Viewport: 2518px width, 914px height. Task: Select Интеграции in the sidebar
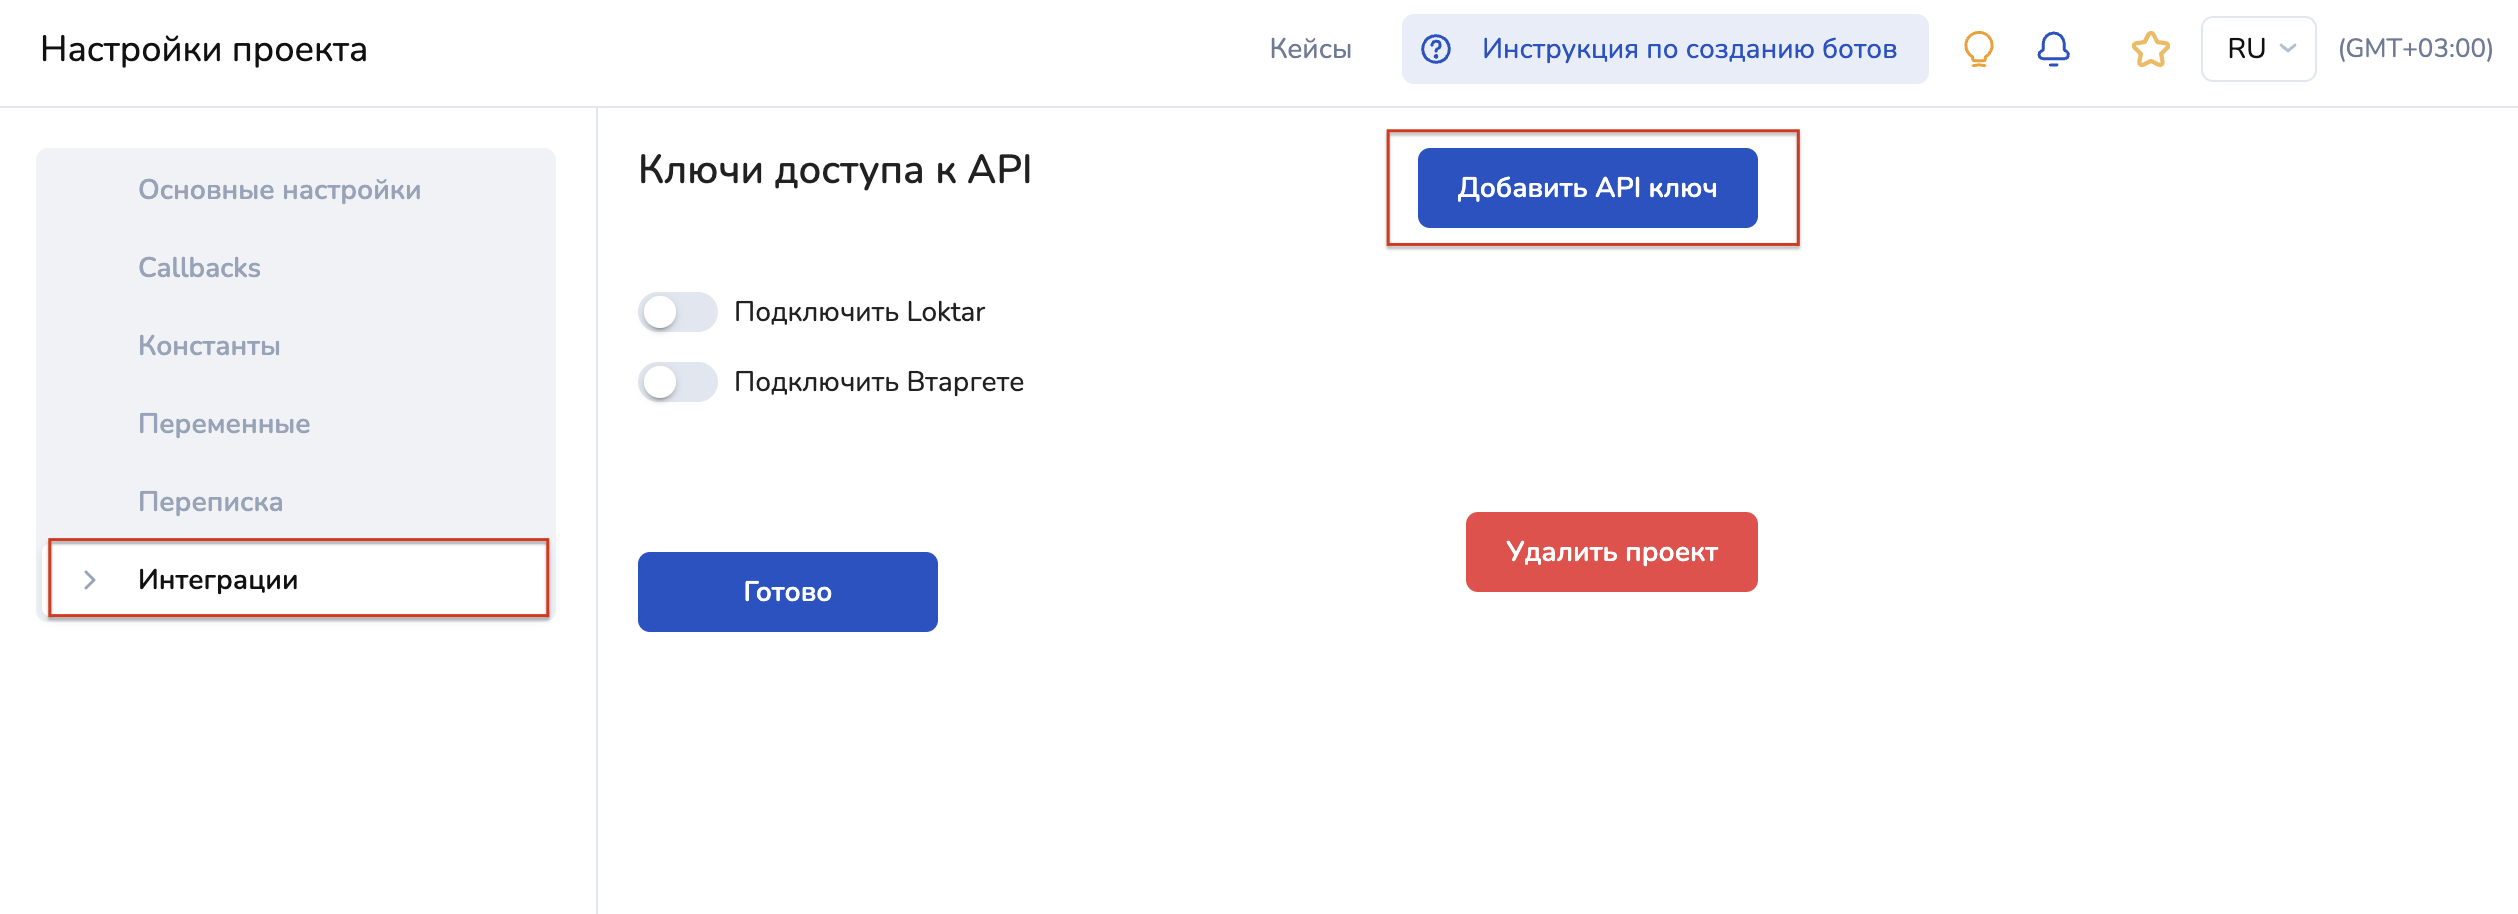(218, 580)
